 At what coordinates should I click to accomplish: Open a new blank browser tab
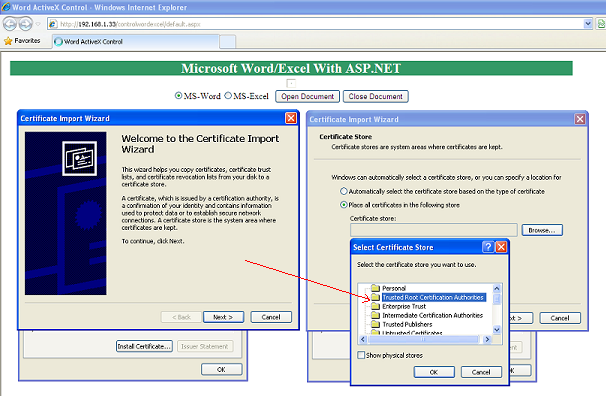point(228,42)
